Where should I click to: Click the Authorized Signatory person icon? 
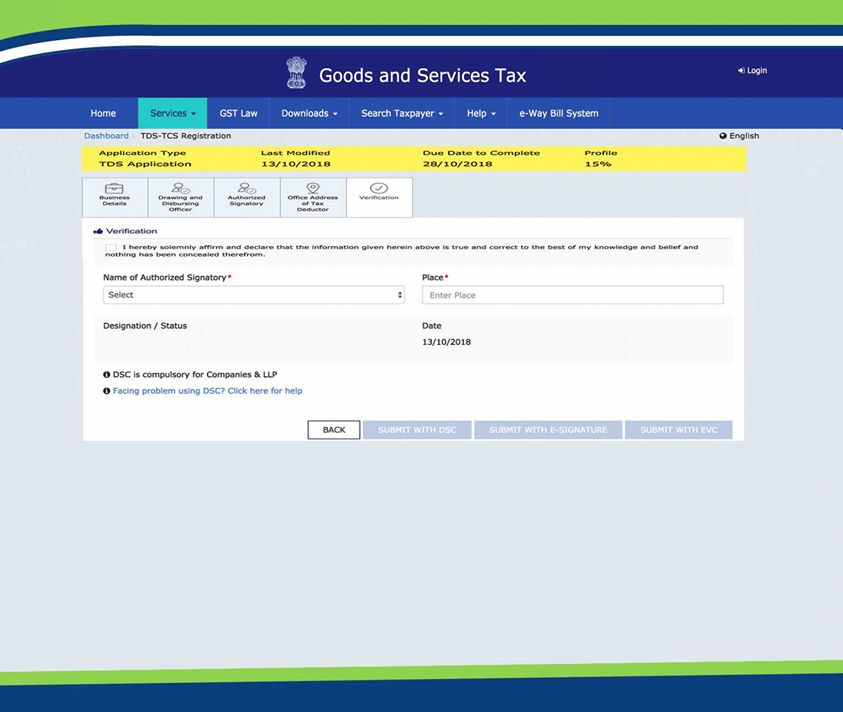coord(247,188)
